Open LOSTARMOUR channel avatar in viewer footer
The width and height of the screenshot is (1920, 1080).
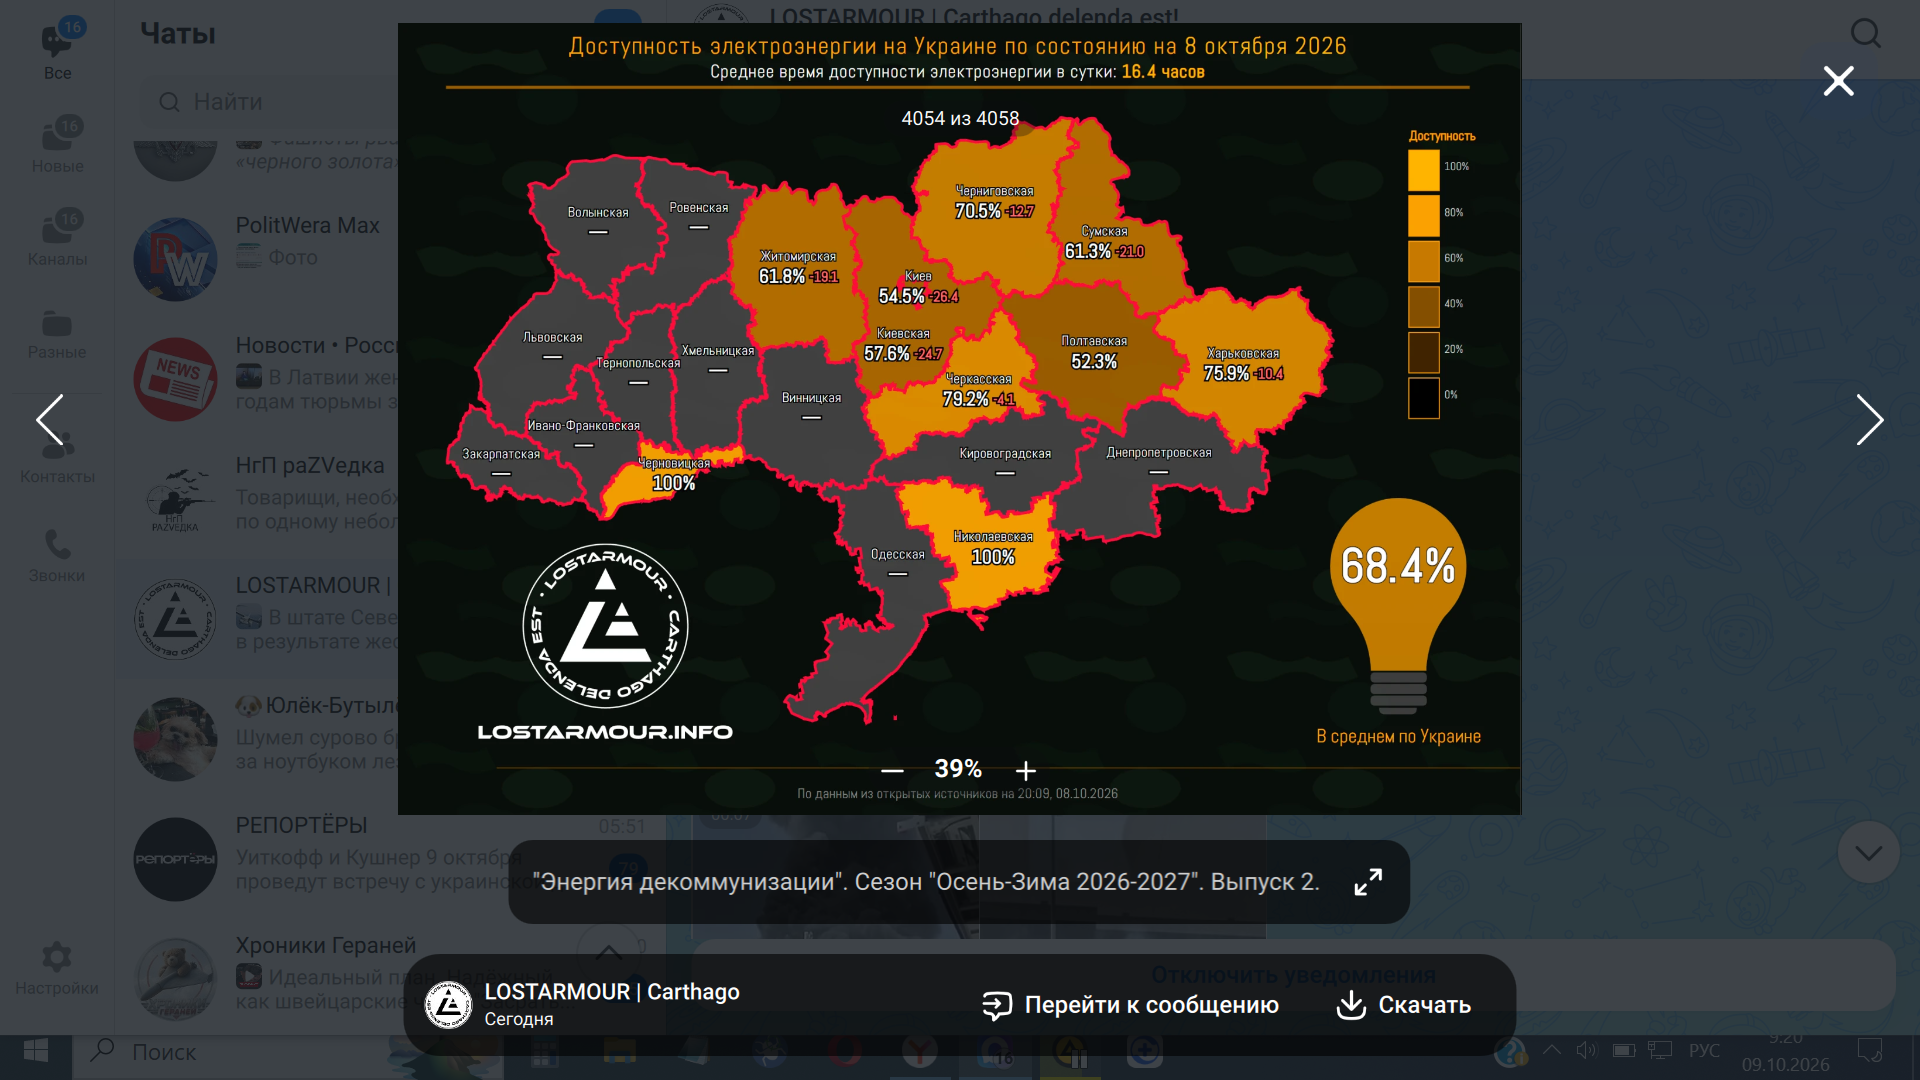[x=448, y=1005]
